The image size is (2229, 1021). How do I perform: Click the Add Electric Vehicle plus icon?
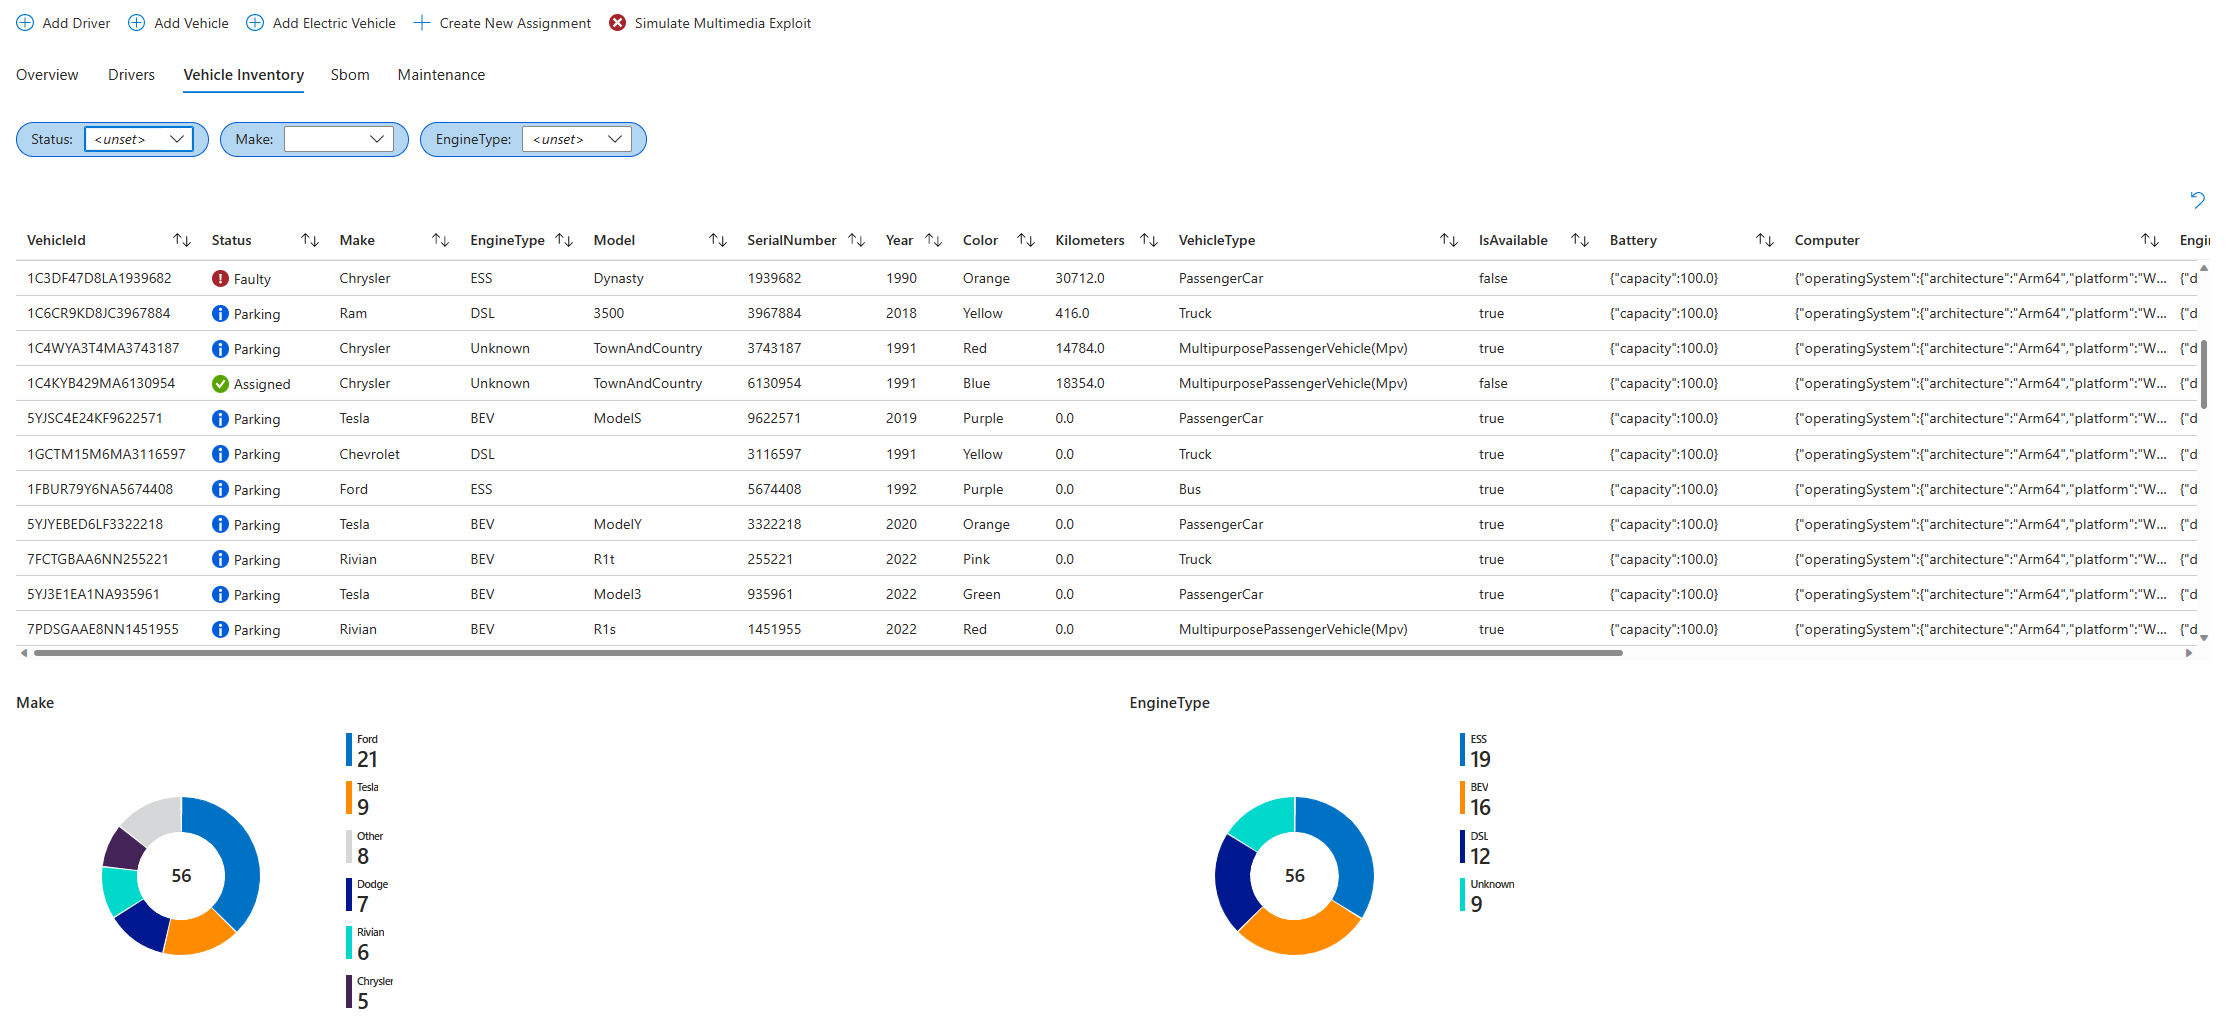(x=255, y=23)
